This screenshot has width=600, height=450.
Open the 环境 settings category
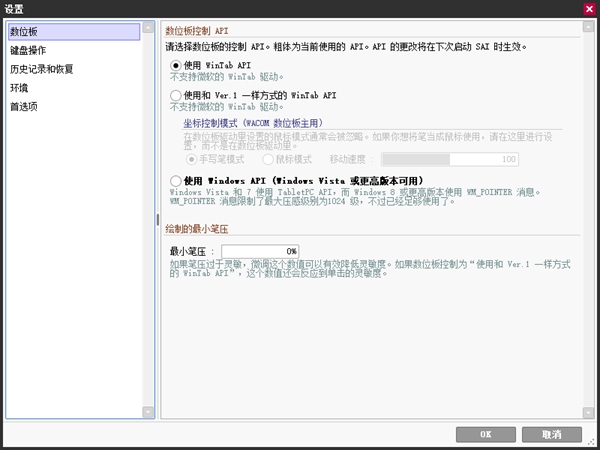18,87
